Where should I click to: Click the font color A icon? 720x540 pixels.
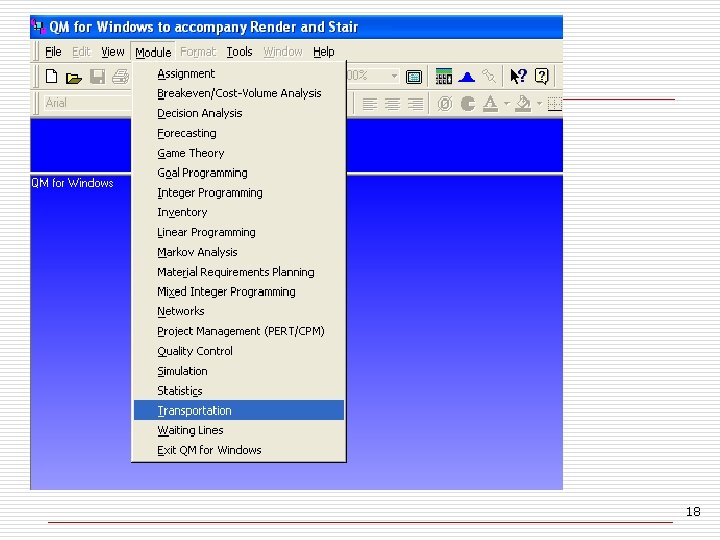coord(490,104)
